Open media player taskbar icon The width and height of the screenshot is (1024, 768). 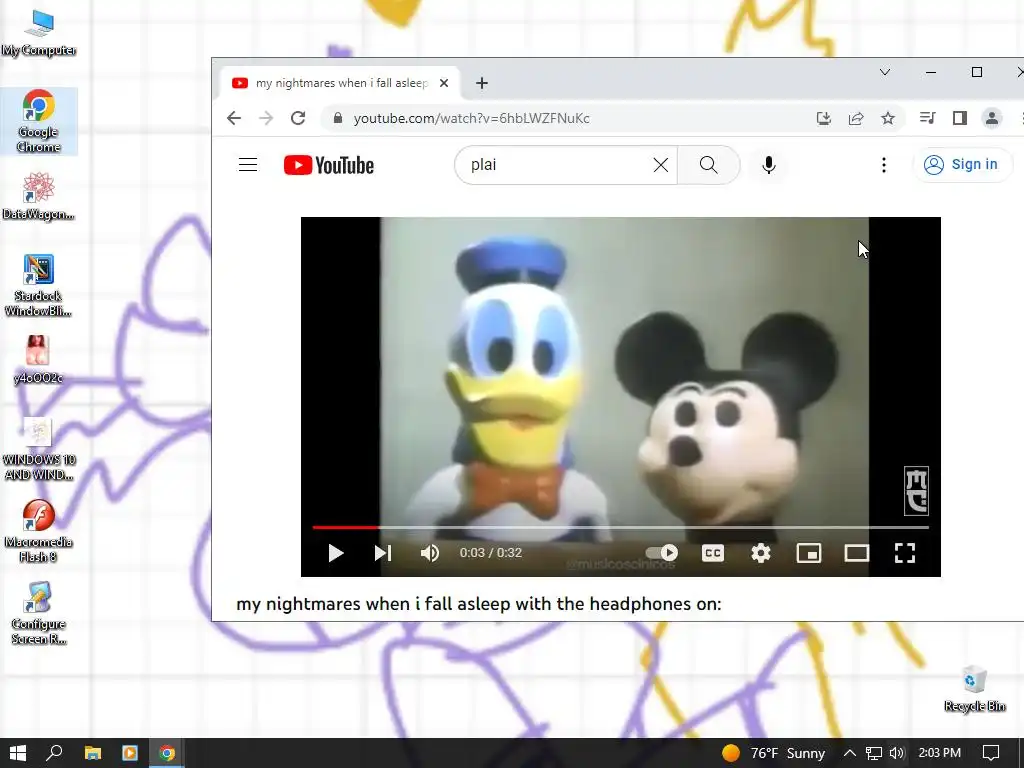point(129,753)
